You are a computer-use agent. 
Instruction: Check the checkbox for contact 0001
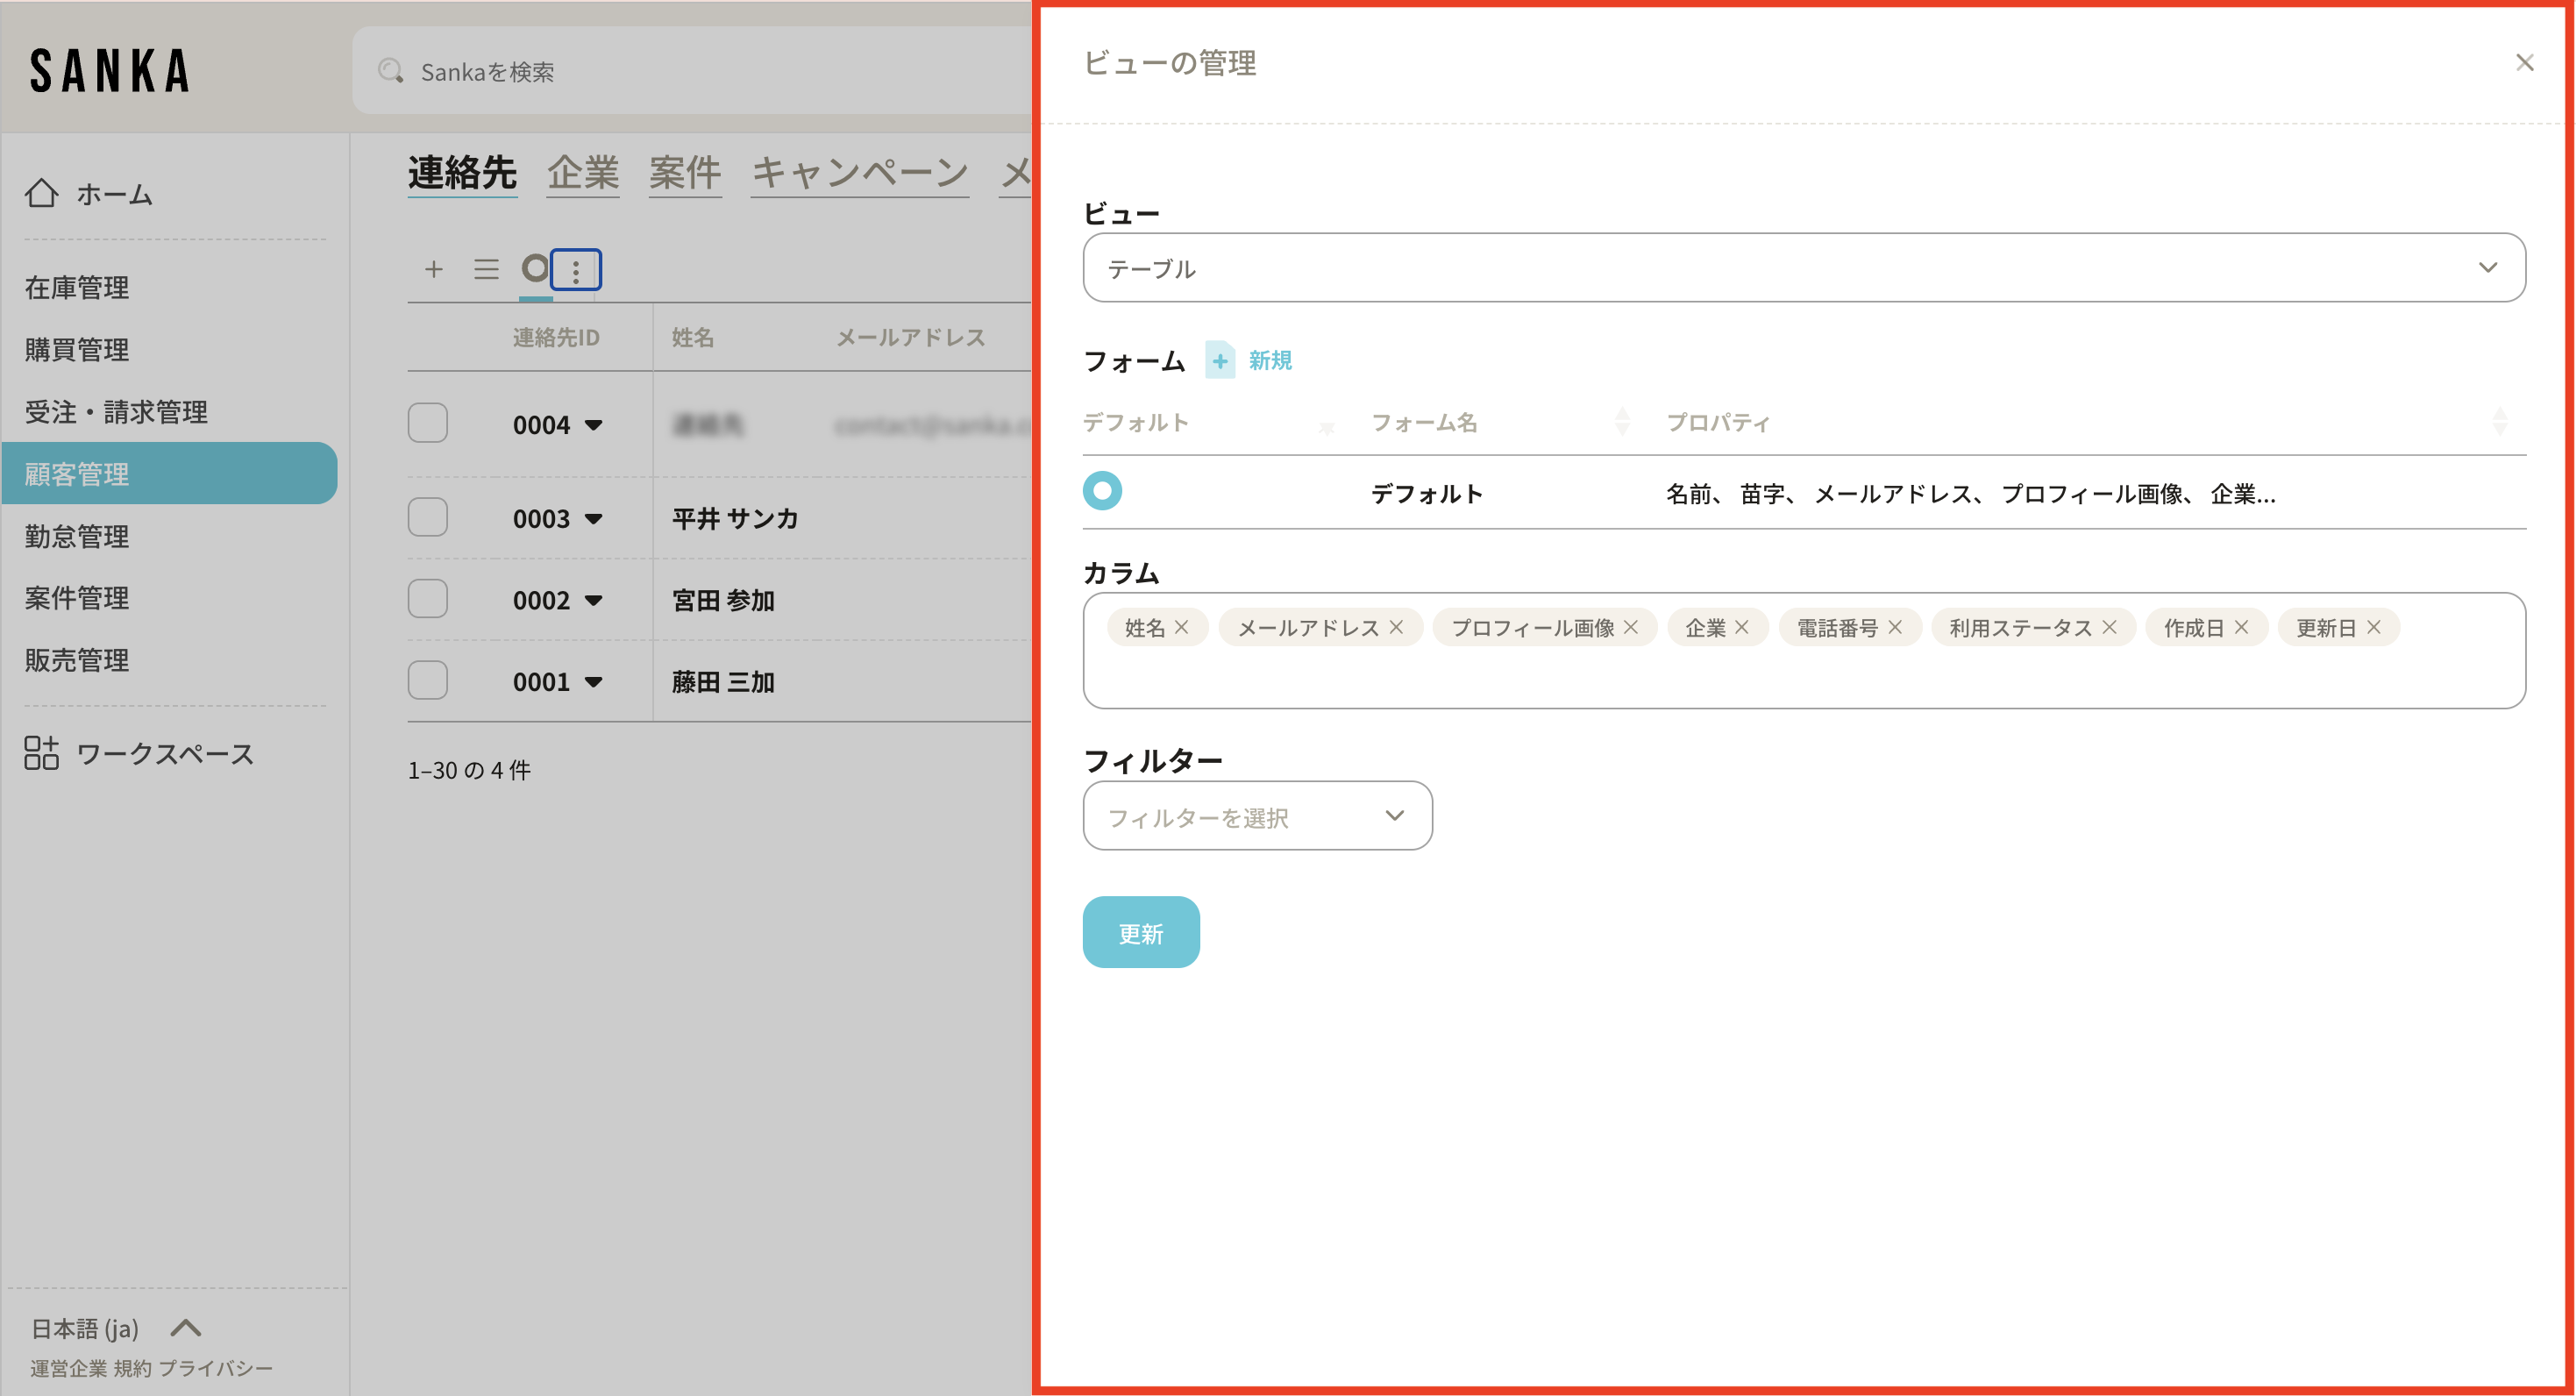click(x=427, y=681)
